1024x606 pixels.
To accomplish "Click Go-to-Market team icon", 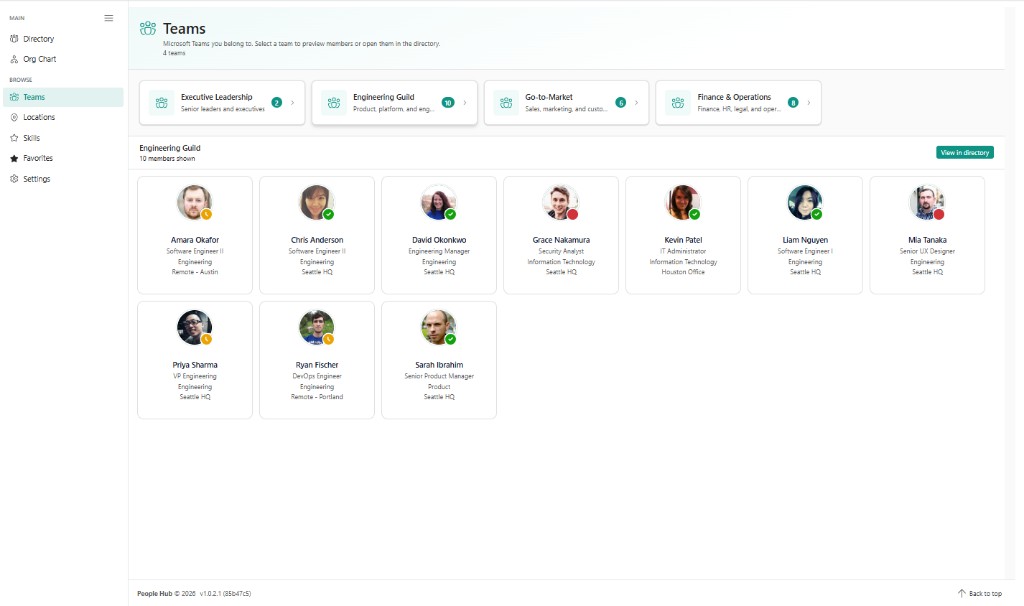I will pyautogui.click(x=505, y=103).
